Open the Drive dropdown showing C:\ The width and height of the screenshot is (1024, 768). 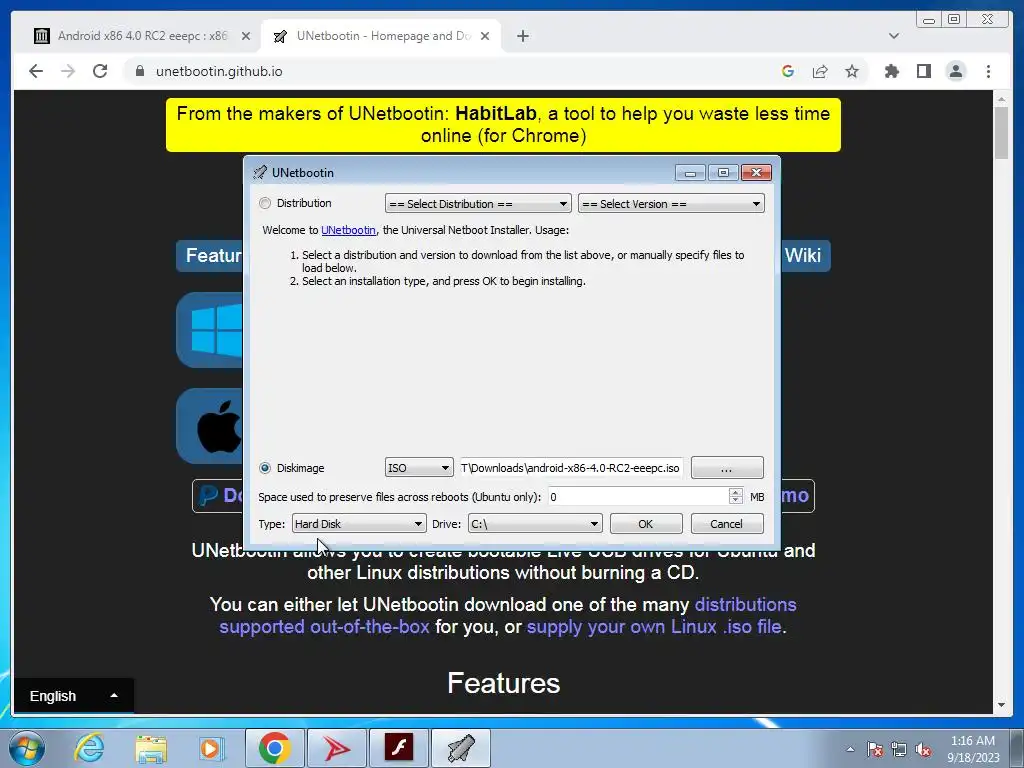pos(535,524)
